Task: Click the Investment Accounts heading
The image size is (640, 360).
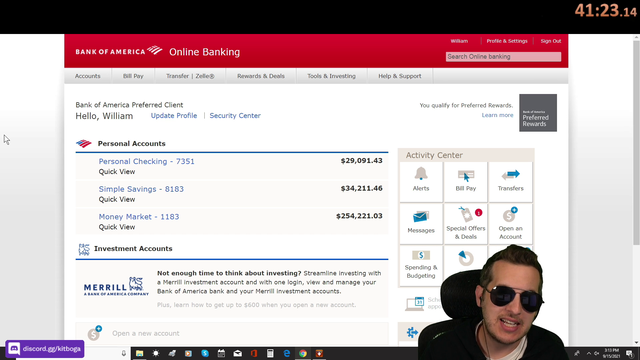Action: 133,249
